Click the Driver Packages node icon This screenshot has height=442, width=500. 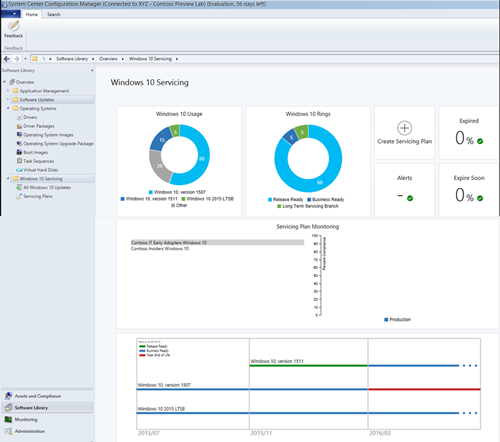(x=19, y=126)
